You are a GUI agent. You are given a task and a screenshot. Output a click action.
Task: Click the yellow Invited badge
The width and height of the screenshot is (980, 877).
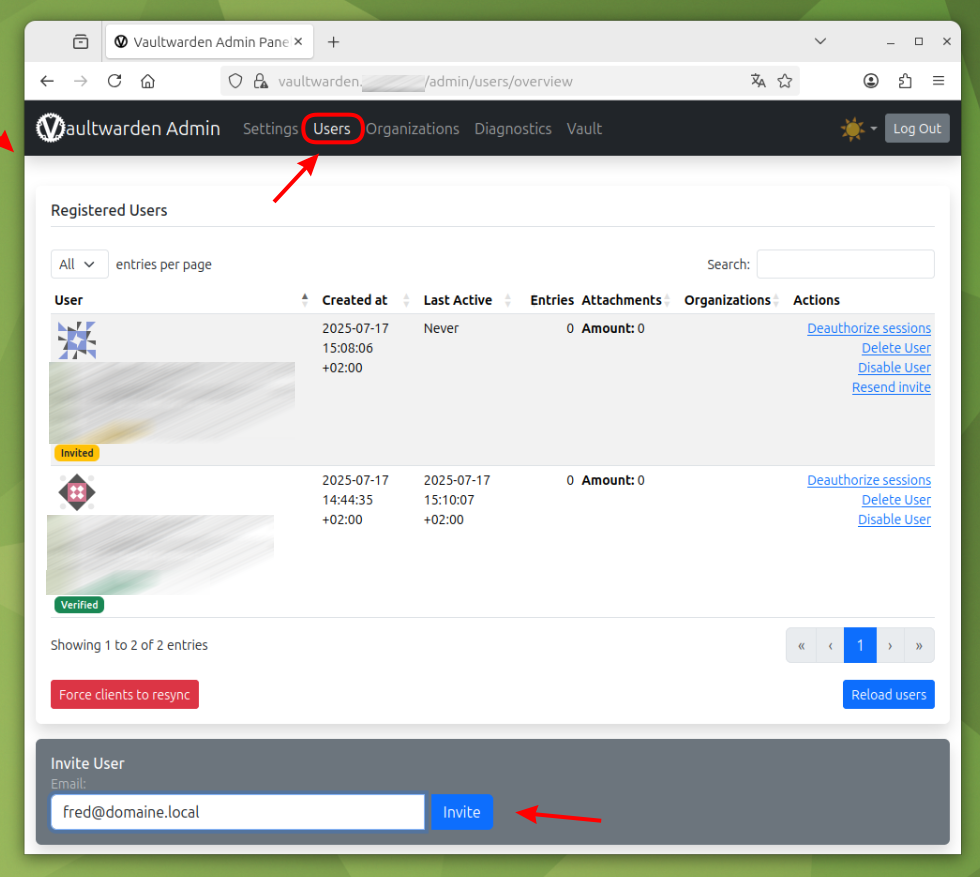(77, 453)
